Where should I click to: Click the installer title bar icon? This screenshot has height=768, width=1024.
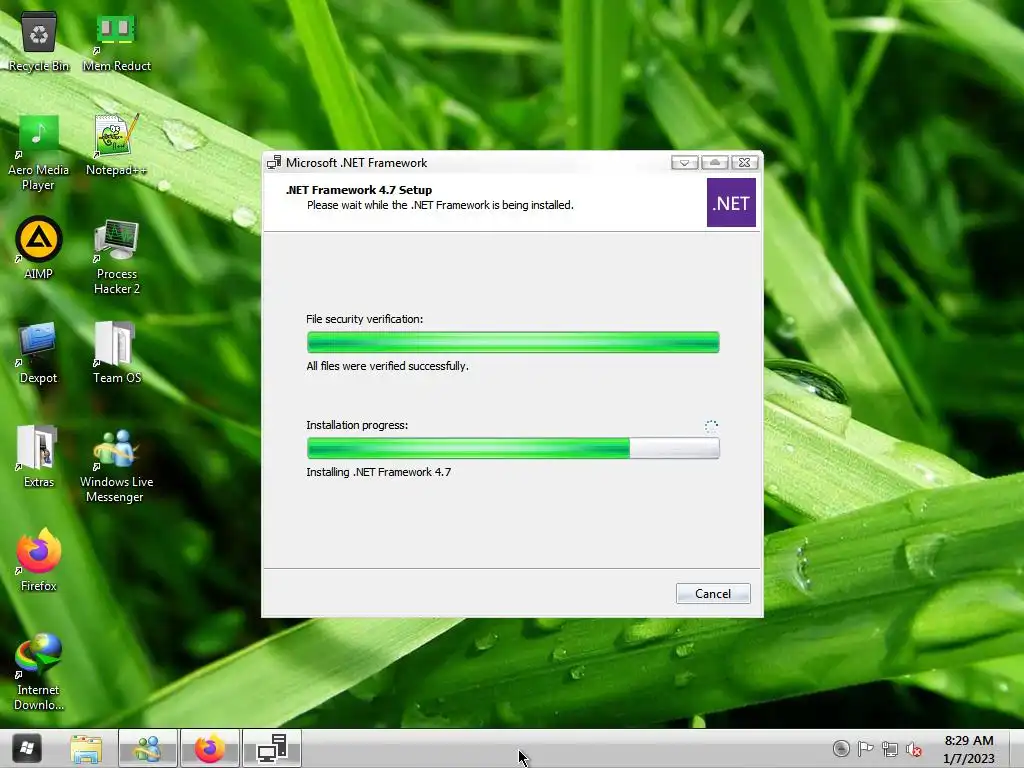click(274, 163)
